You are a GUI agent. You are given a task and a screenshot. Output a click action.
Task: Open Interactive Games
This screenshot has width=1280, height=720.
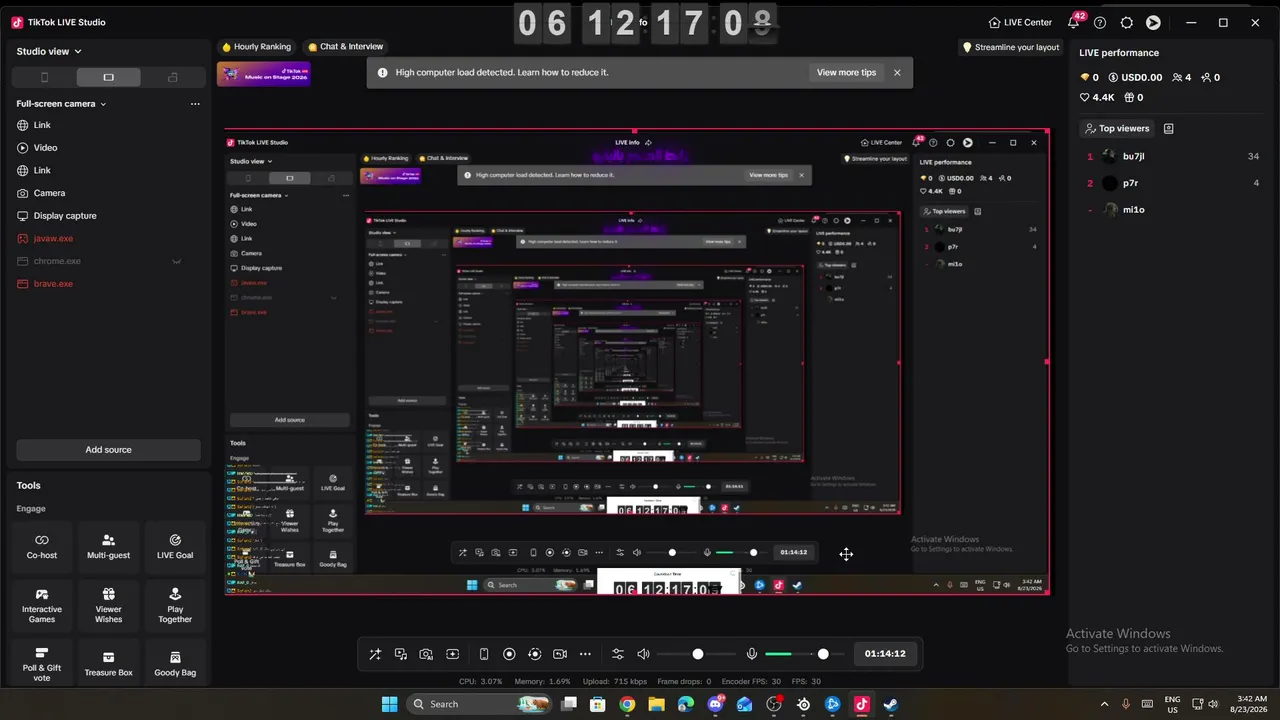(x=42, y=605)
